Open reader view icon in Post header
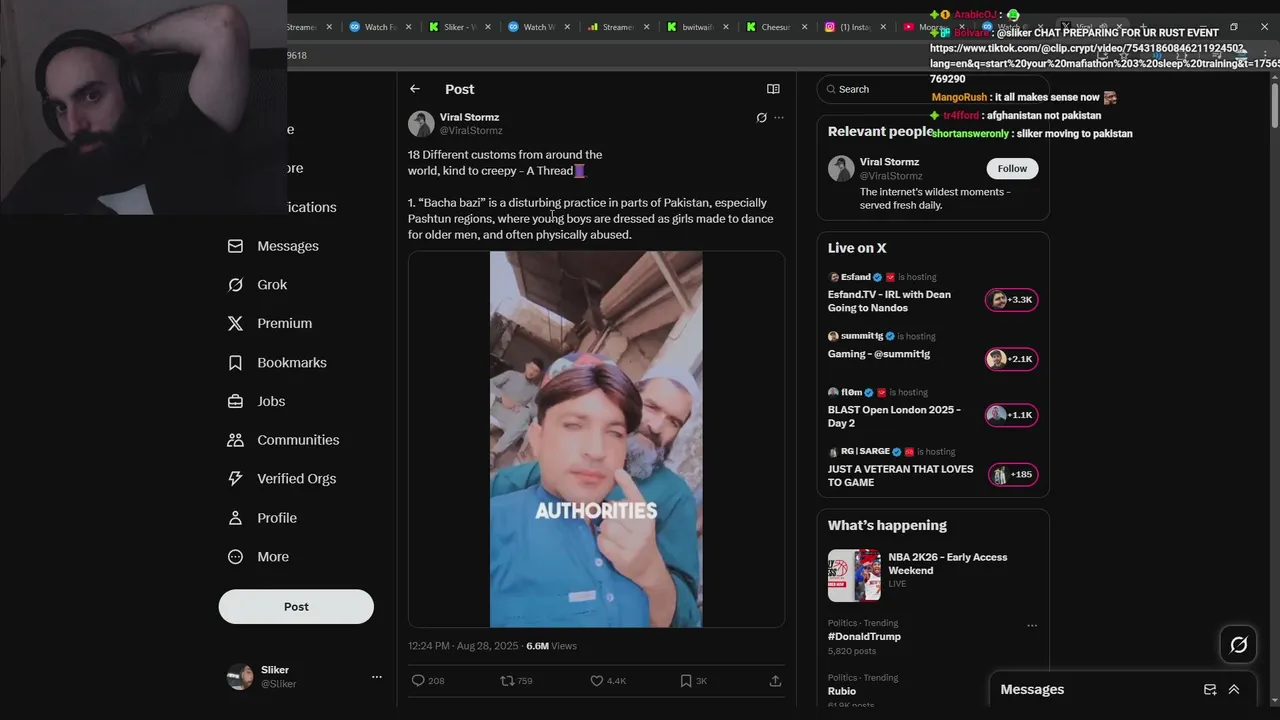This screenshot has width=1280, height=720. (x=773, y=89)
